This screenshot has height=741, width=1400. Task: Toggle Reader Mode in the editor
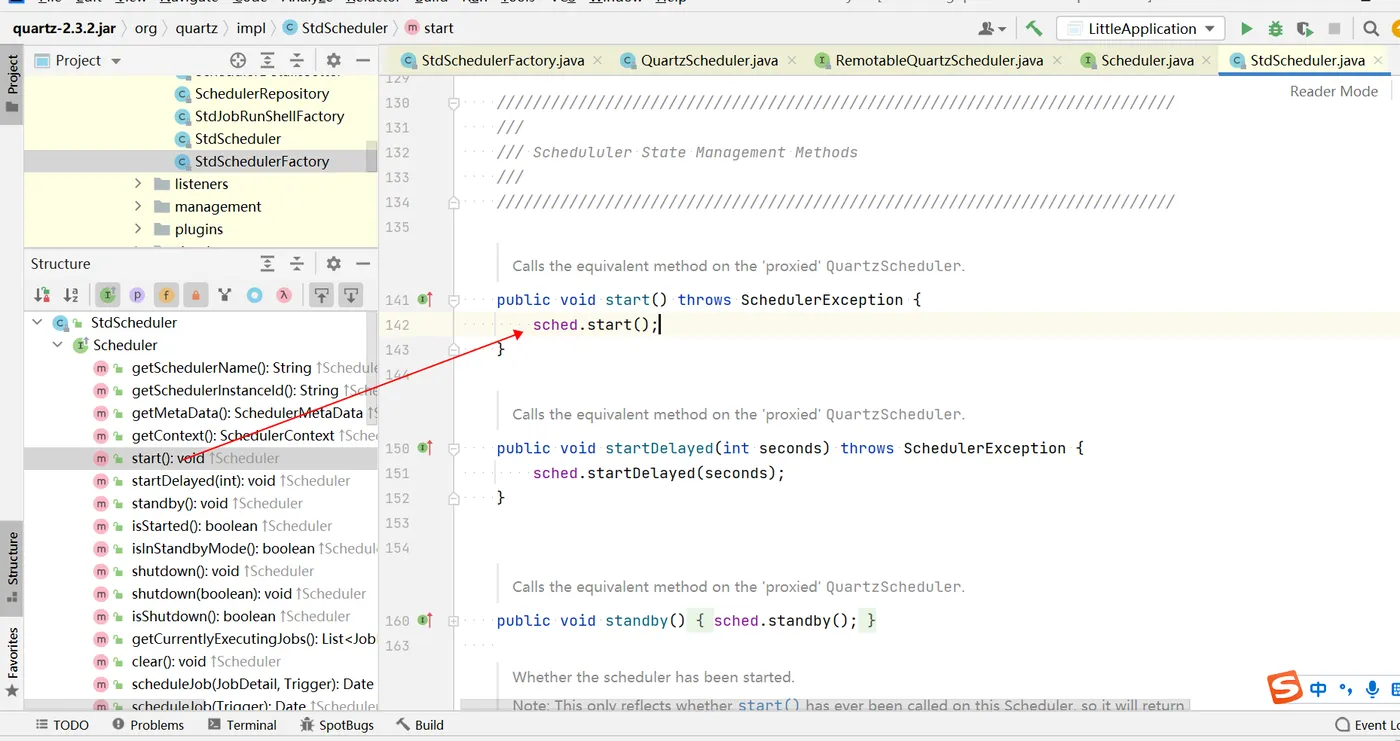click(1334, 91)
